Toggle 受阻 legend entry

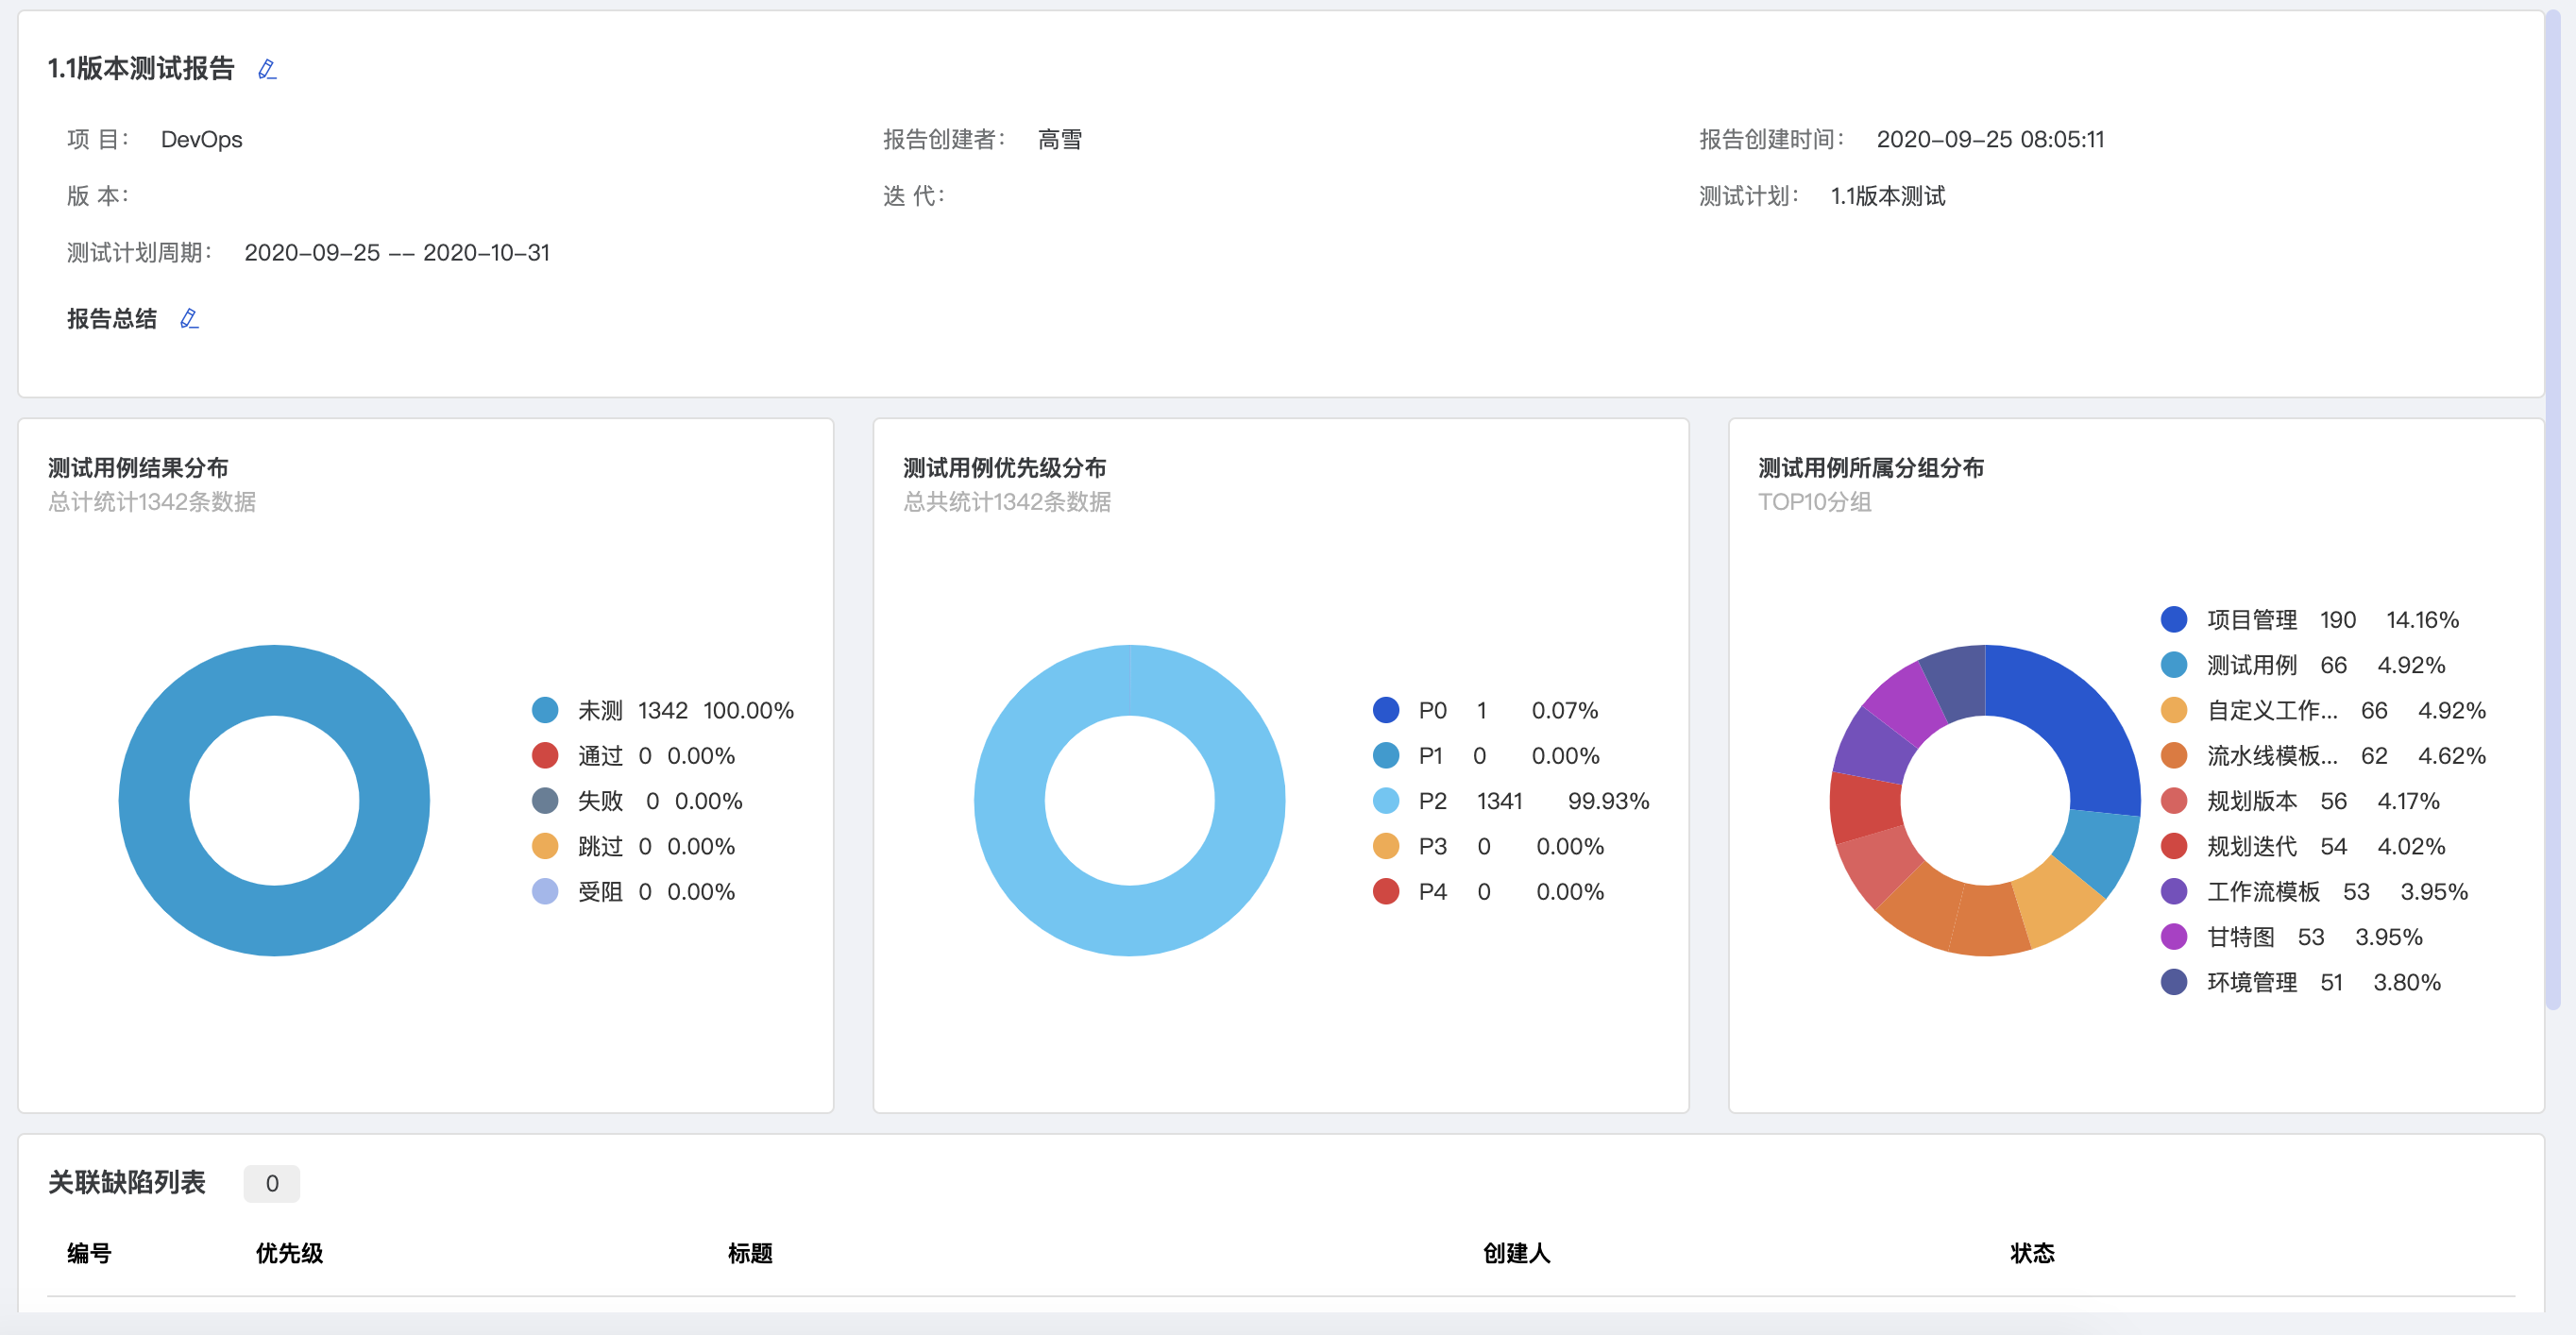coord(600,891)
